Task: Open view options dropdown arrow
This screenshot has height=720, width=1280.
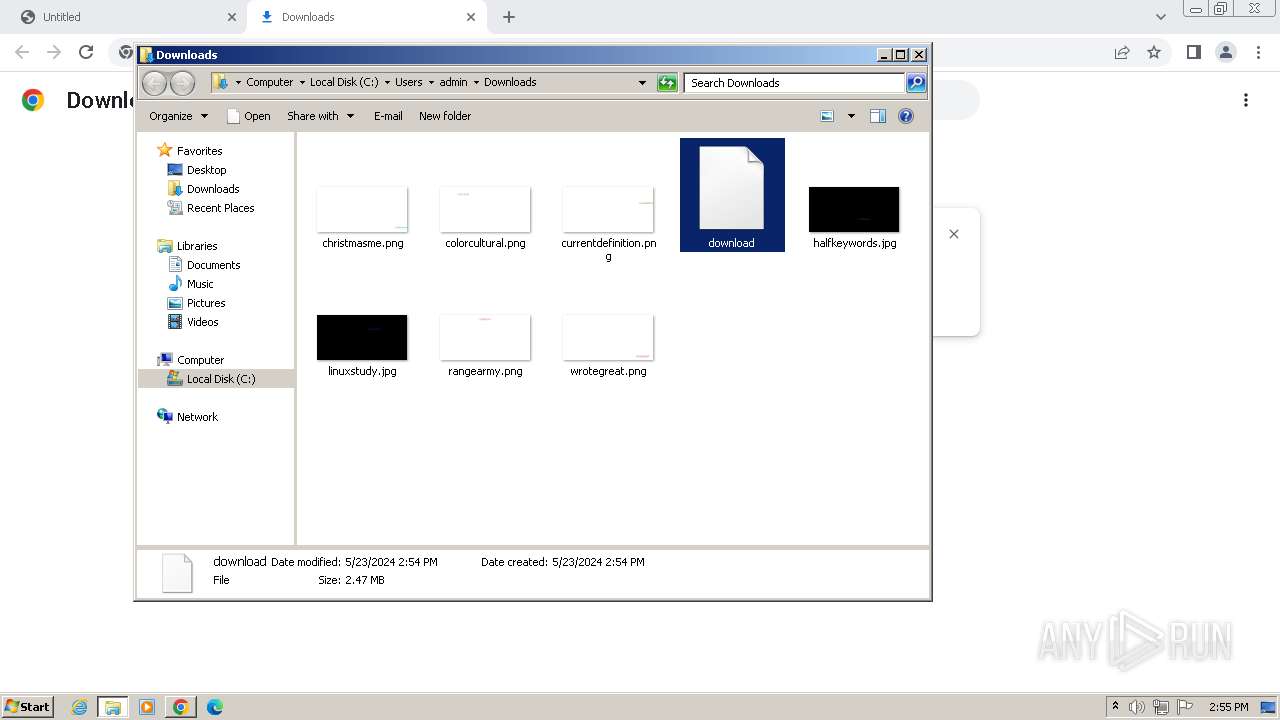Action: point(851,116)
